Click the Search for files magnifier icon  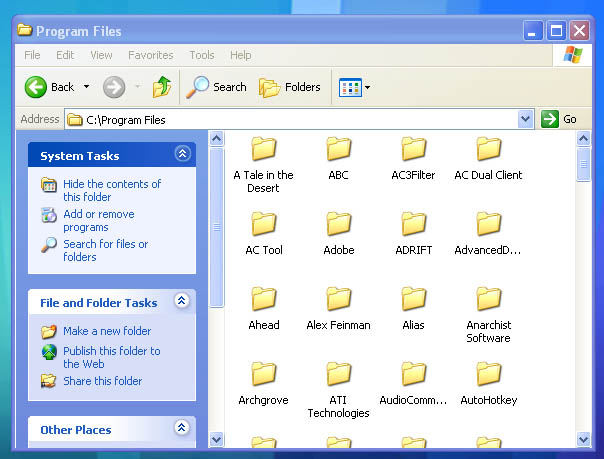49,245
